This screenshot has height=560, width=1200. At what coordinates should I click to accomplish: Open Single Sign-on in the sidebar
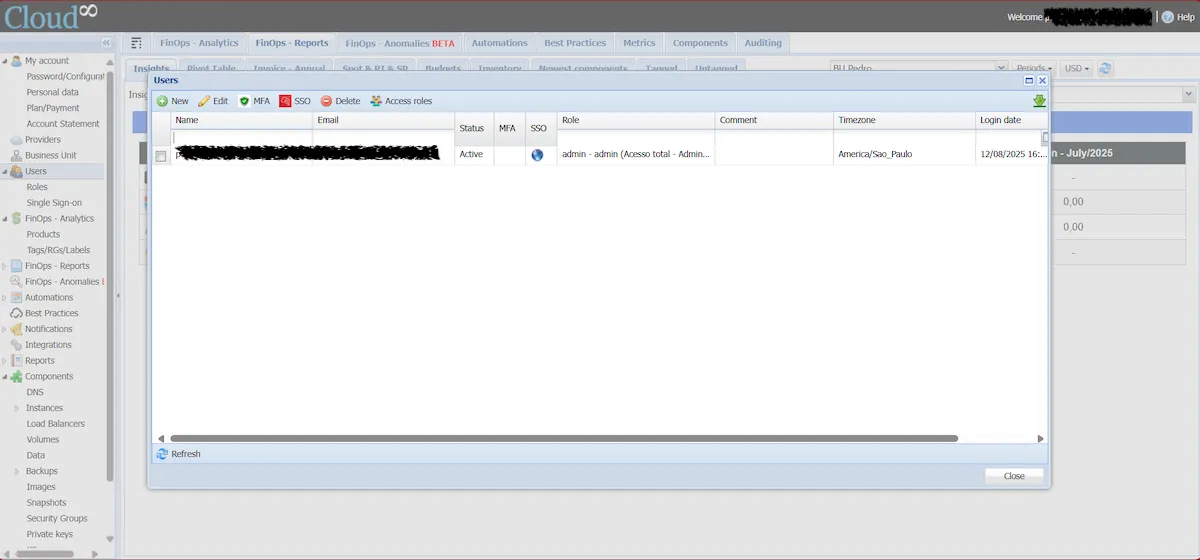tap(54, 203)
